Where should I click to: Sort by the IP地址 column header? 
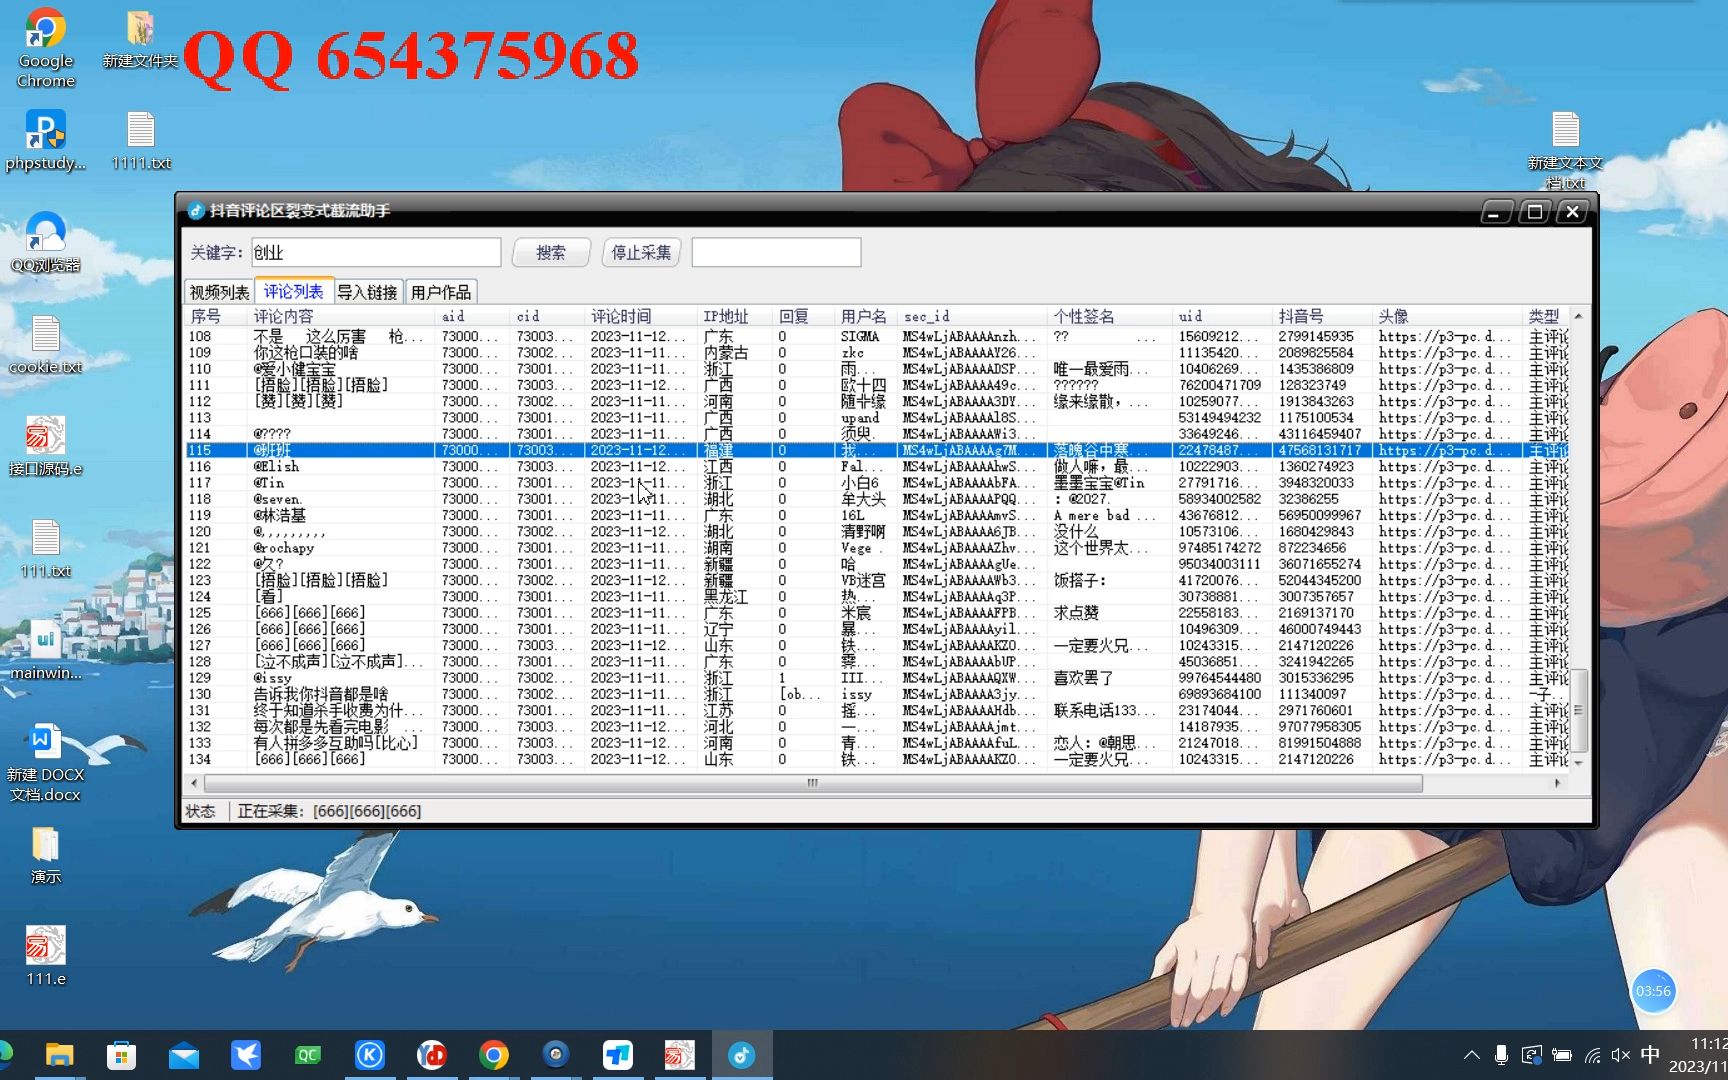pos(734,316)
